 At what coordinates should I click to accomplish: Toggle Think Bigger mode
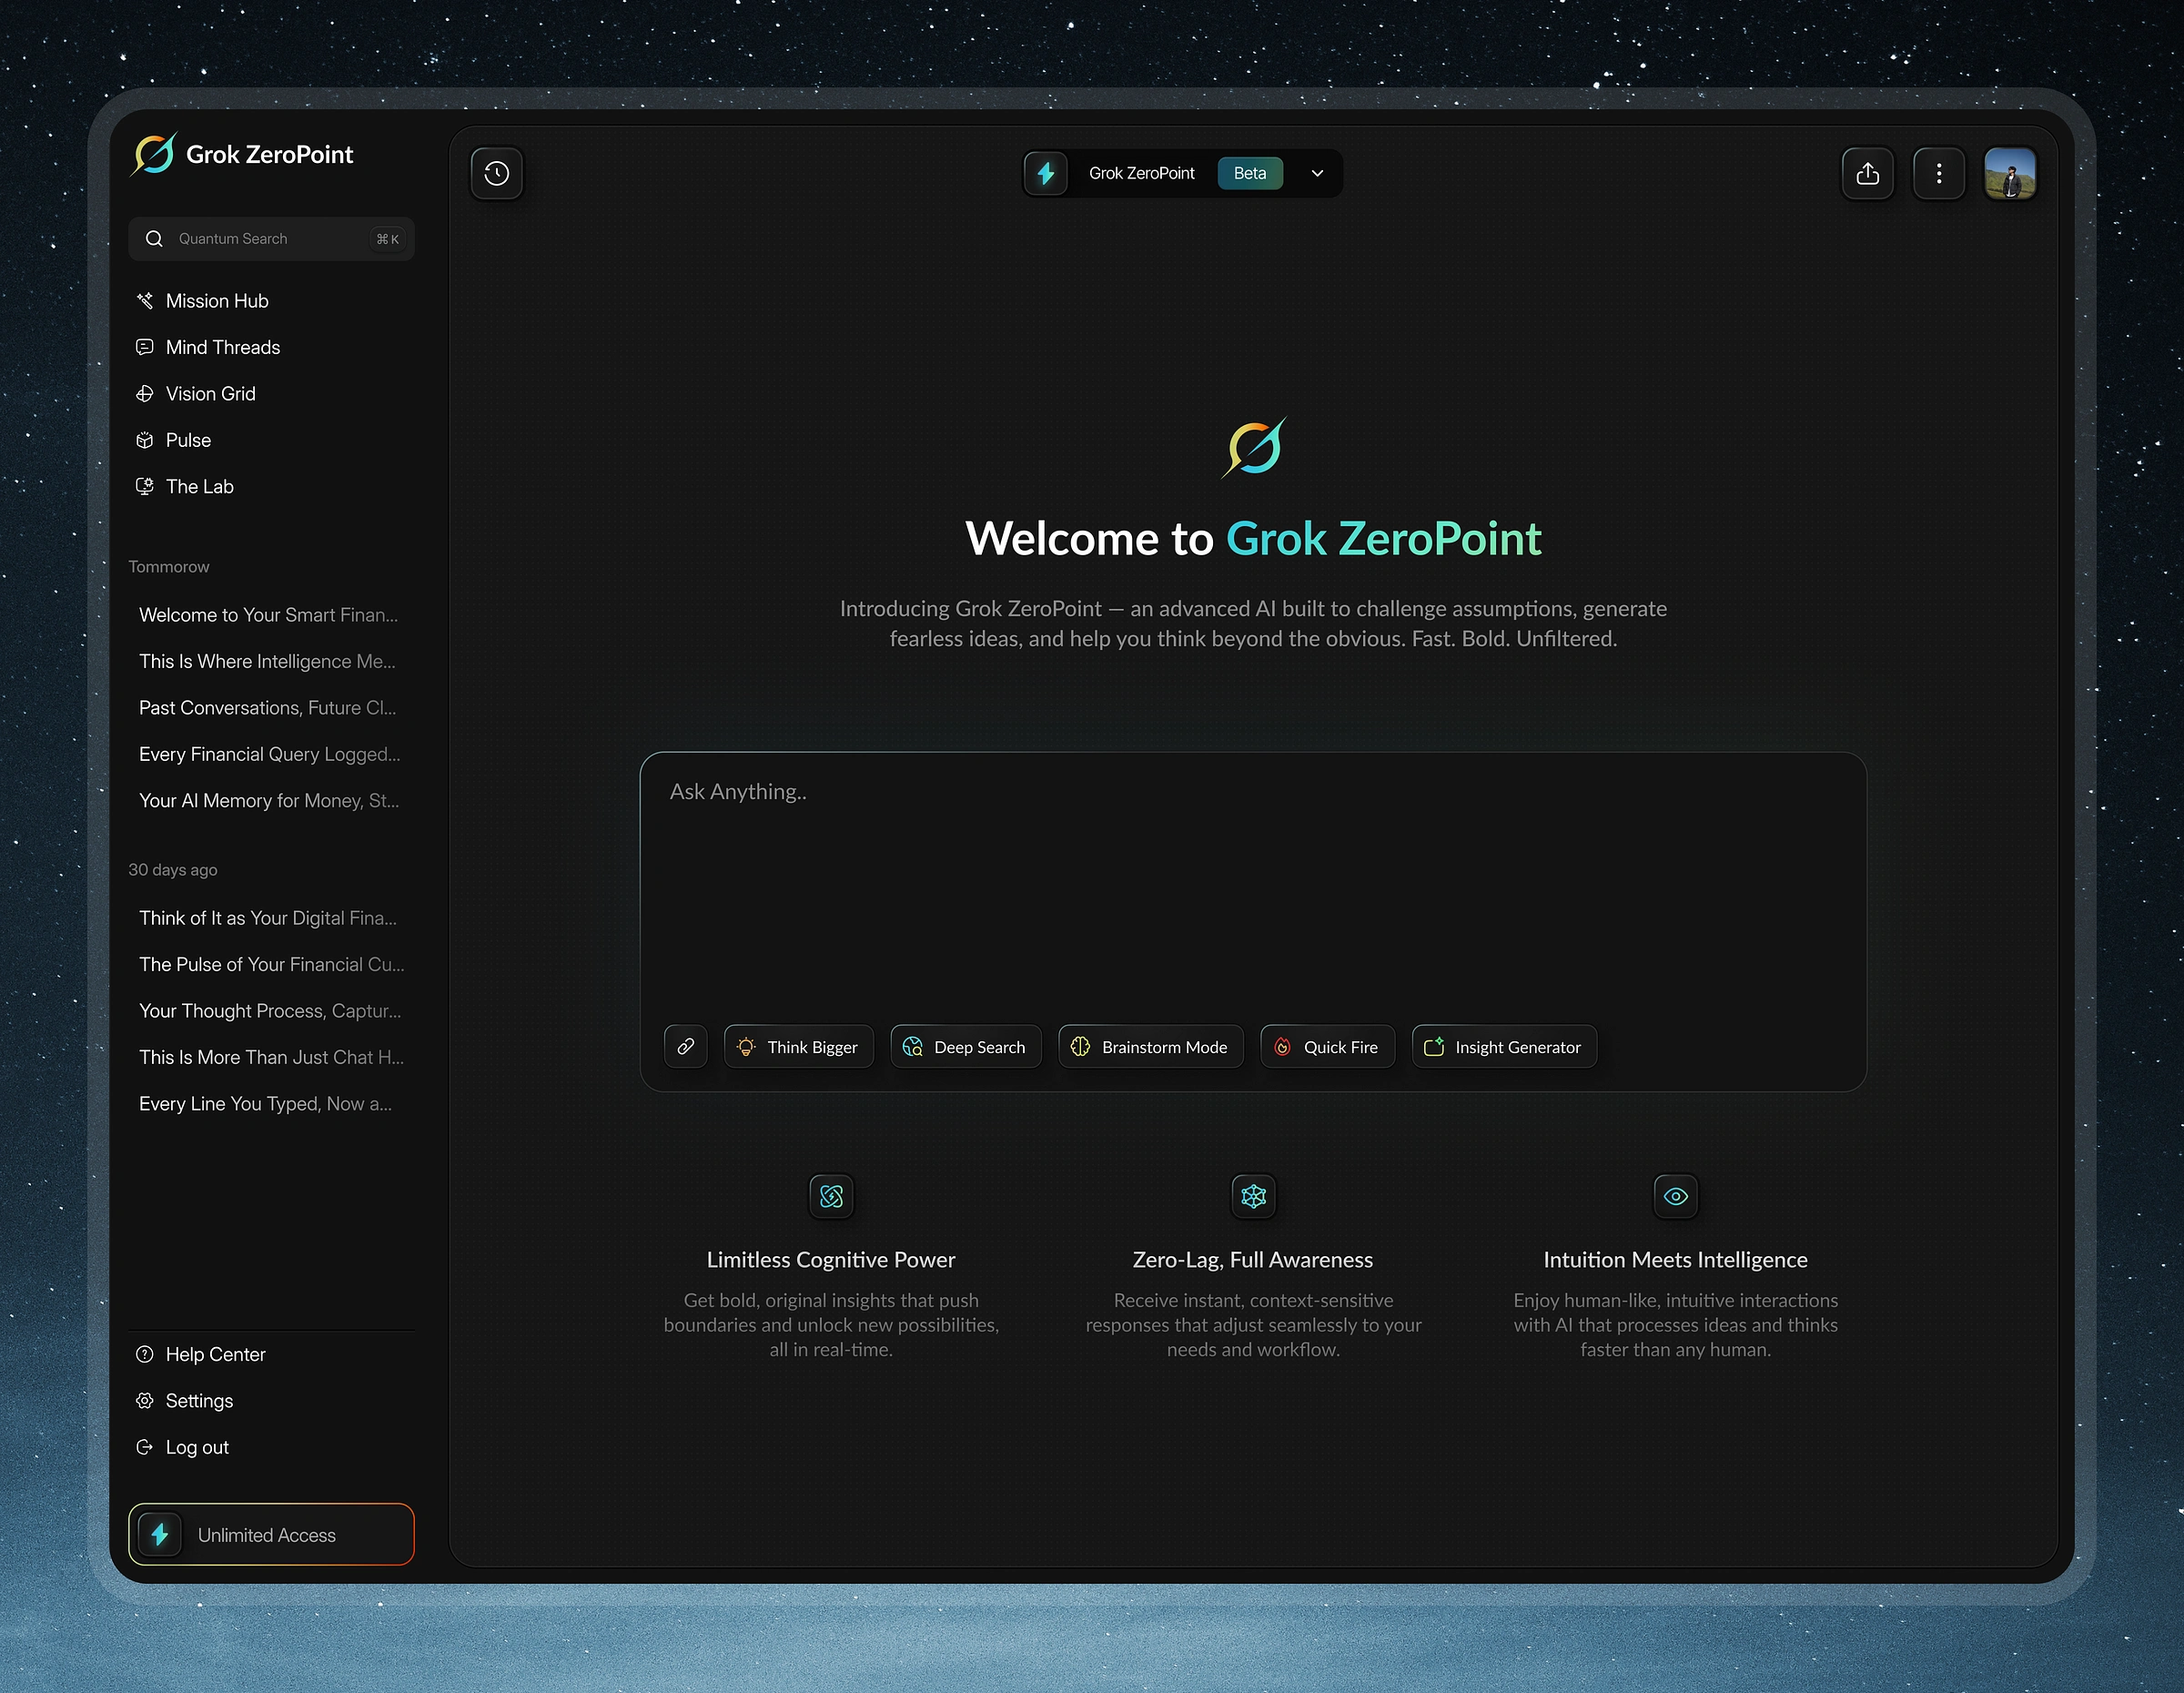(798, 1046)
